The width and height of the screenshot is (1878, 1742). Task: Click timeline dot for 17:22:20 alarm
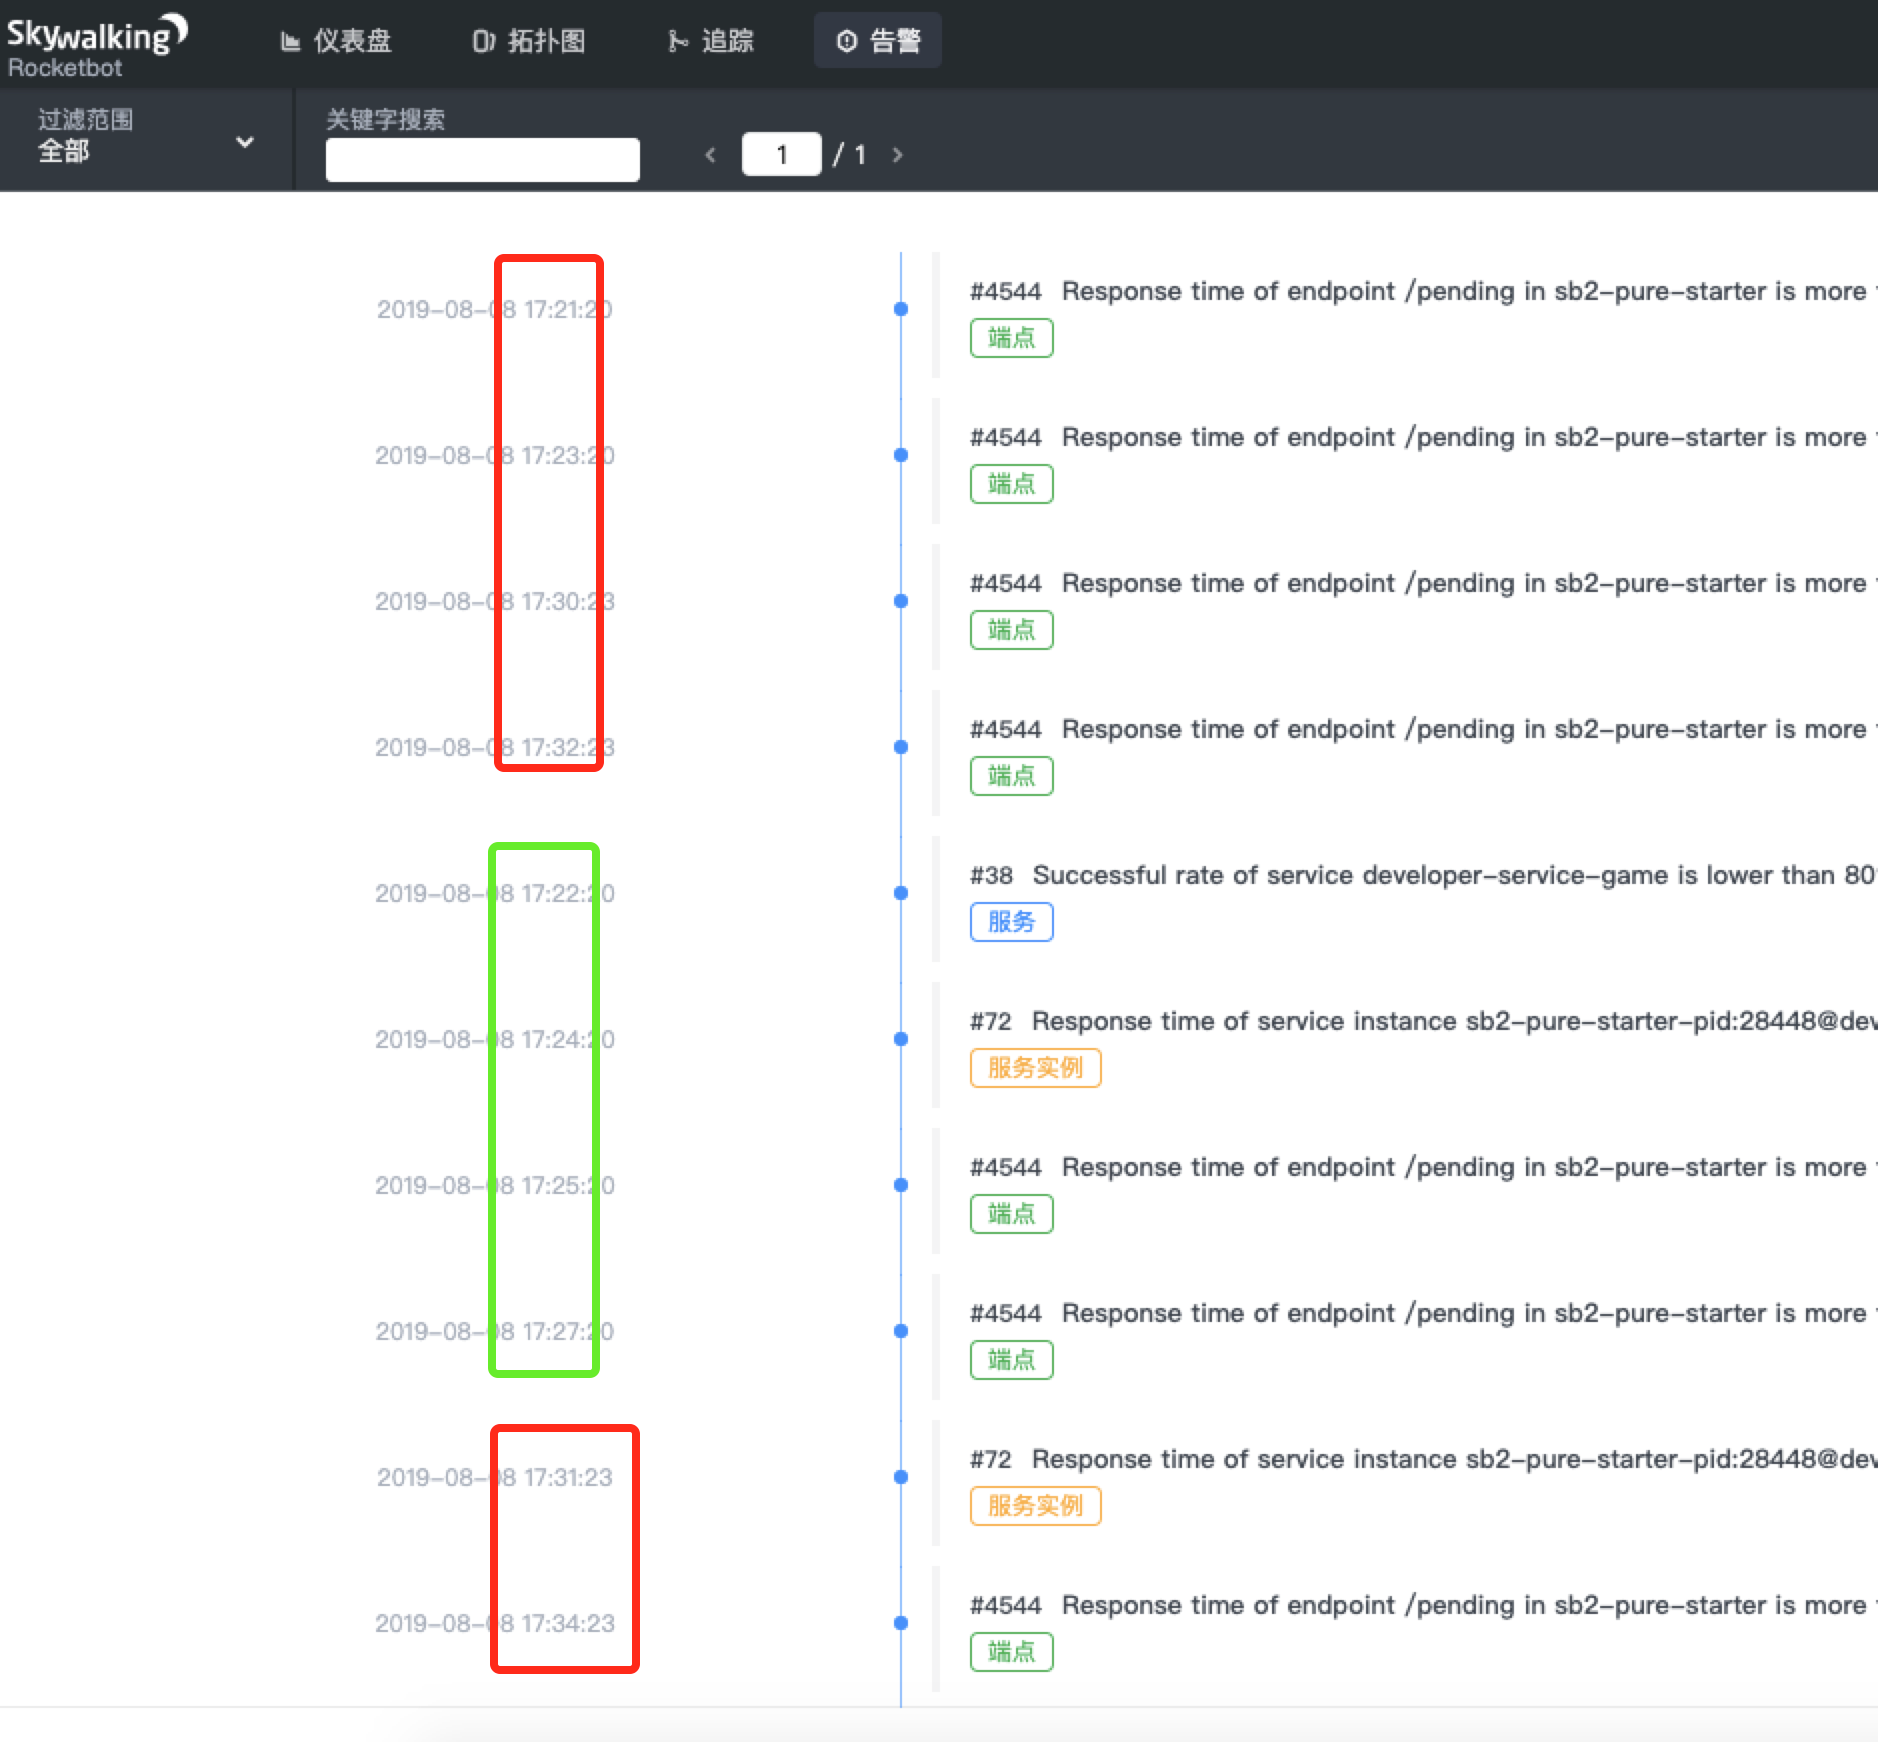pyautogui.click(x=901, y=893)
